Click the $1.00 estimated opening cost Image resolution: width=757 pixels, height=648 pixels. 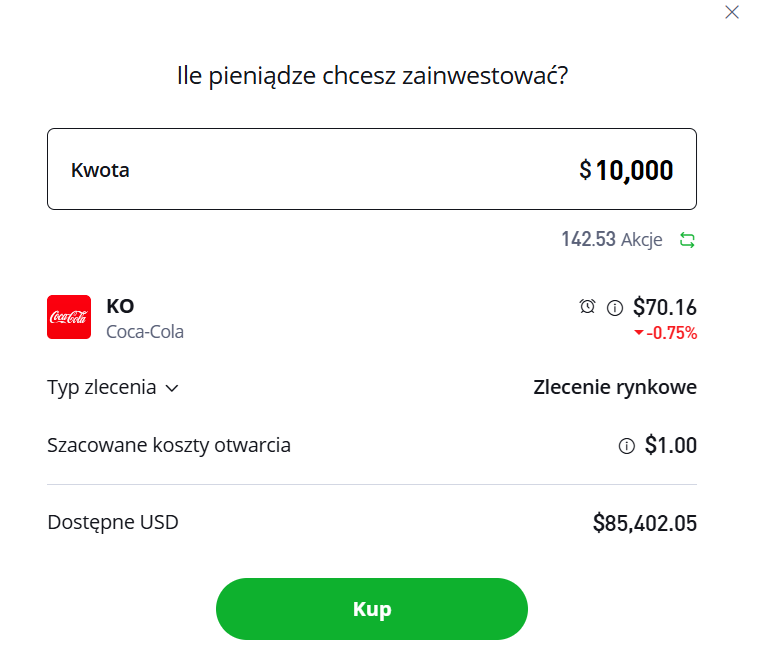(x=671, y=445)
